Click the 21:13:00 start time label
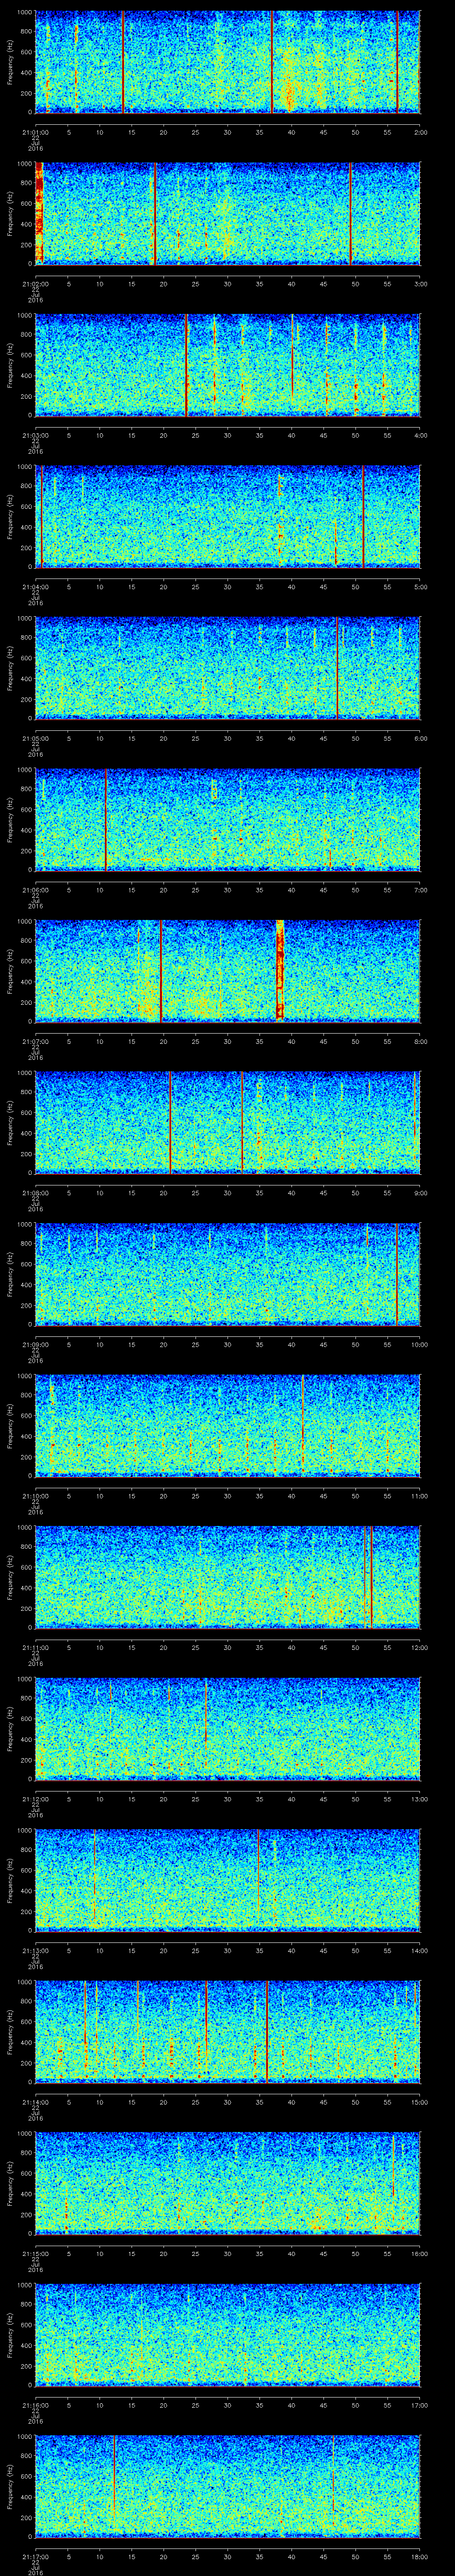Viewport: 455px width, 2576px height. pos(35,1950)
